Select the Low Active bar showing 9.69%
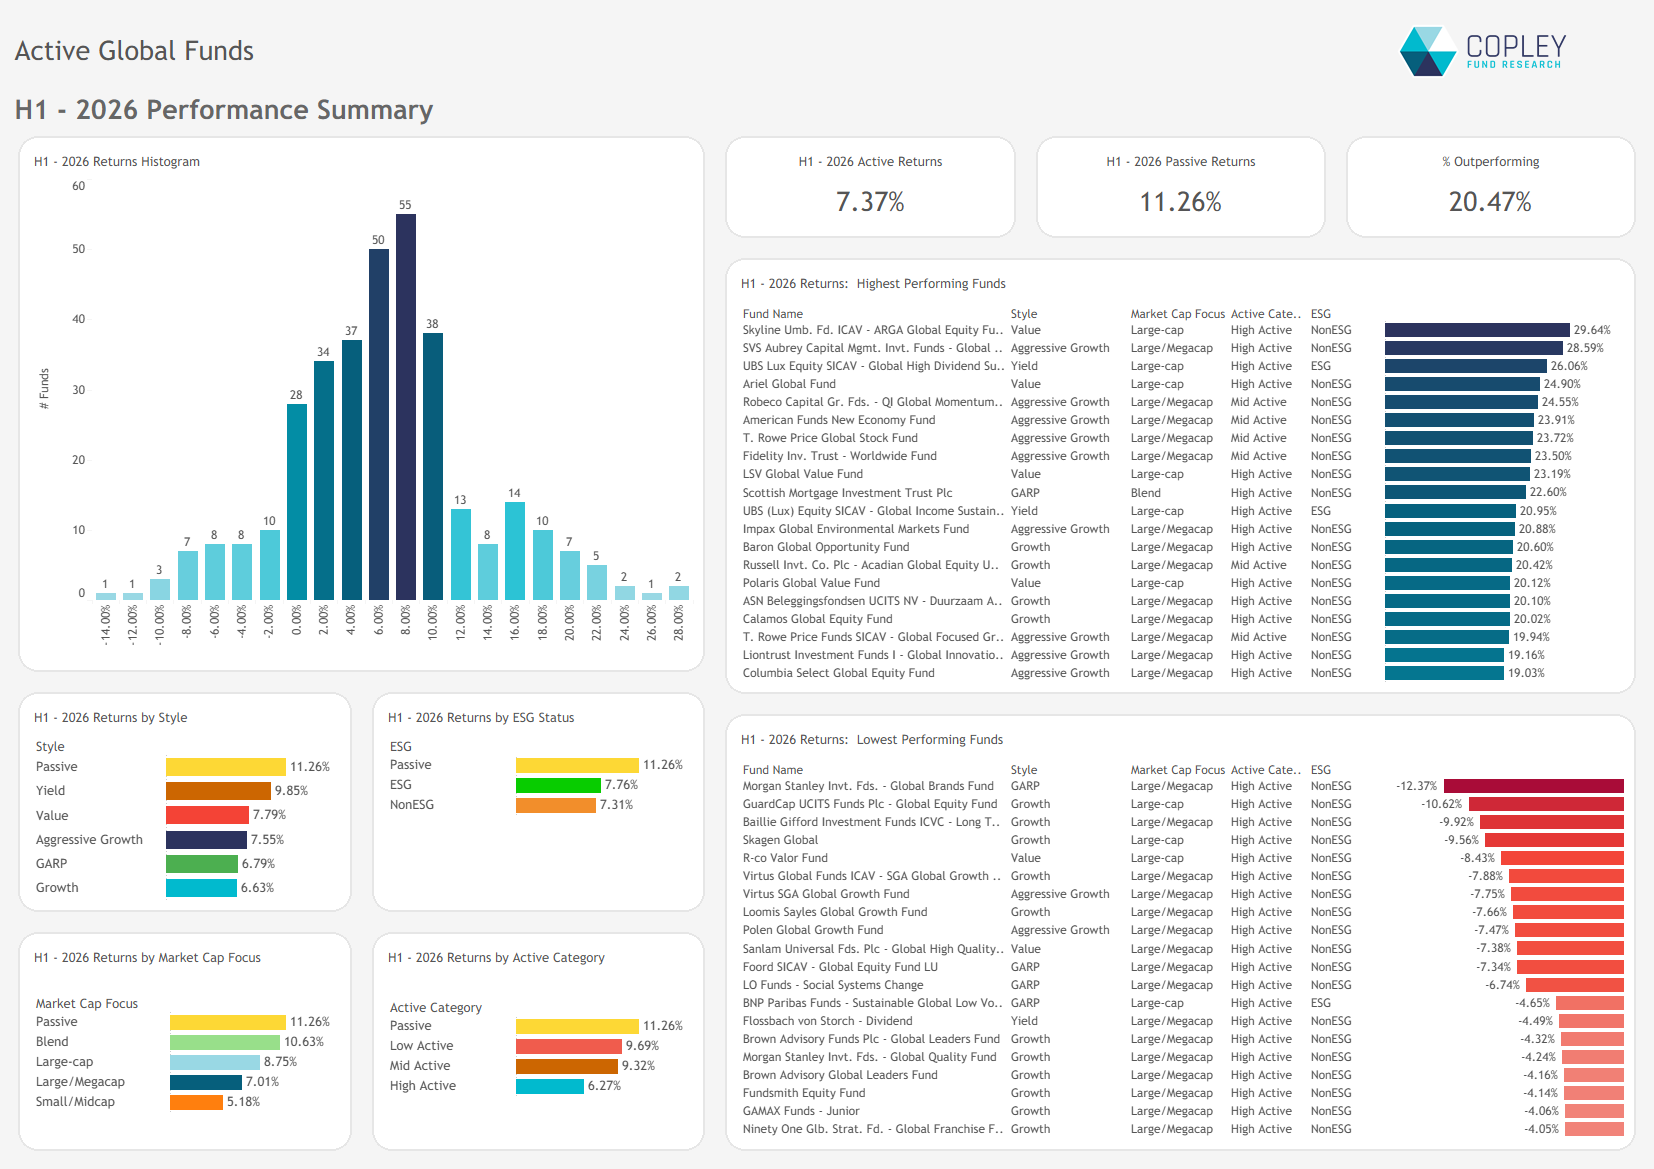This screenshot has width=1654, height=1169. (x=569, y=1046)
